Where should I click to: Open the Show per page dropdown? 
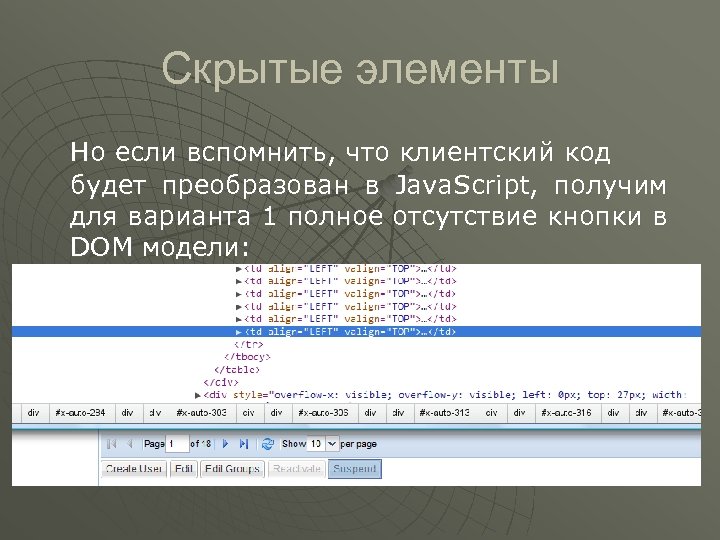332,444
